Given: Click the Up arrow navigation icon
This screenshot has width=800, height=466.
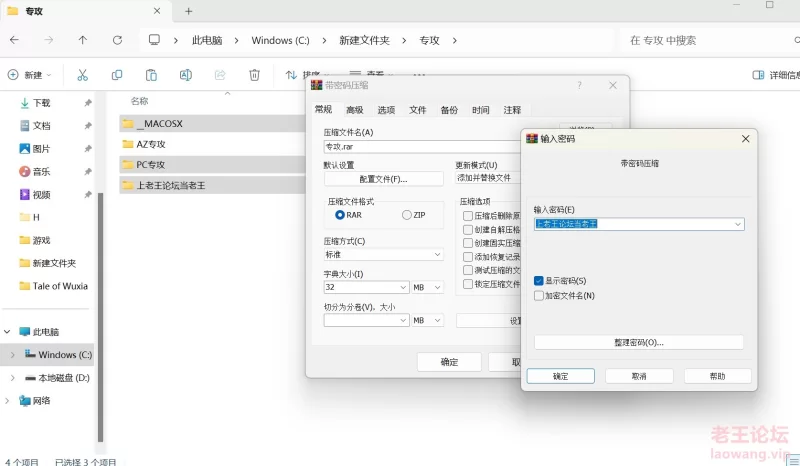Looking at the screenshot, I should [x=83, y=40].
